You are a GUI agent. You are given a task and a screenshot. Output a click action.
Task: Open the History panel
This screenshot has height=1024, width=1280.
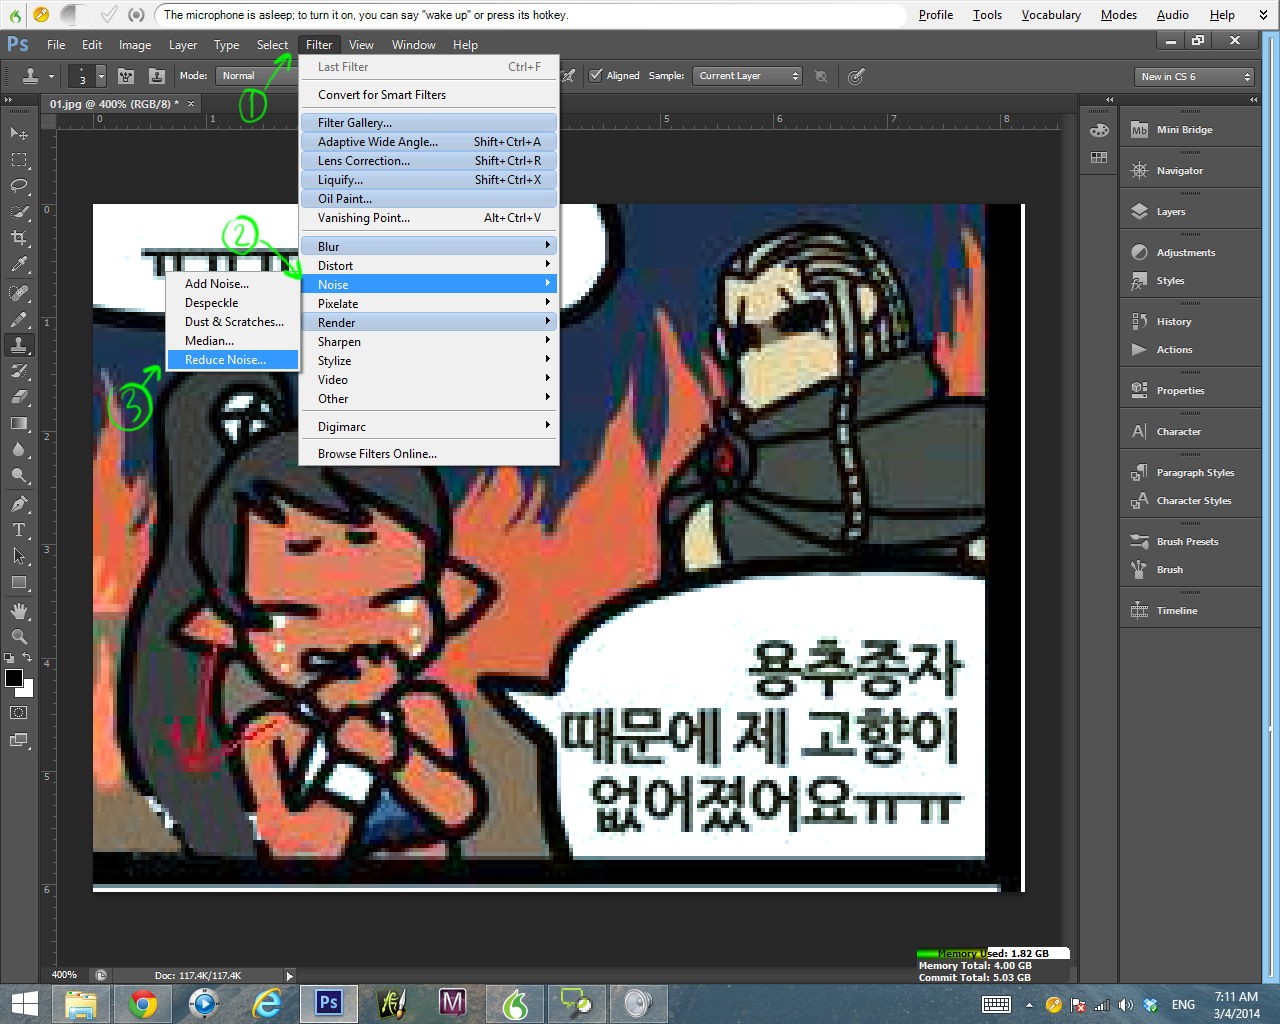[1190, 321]
